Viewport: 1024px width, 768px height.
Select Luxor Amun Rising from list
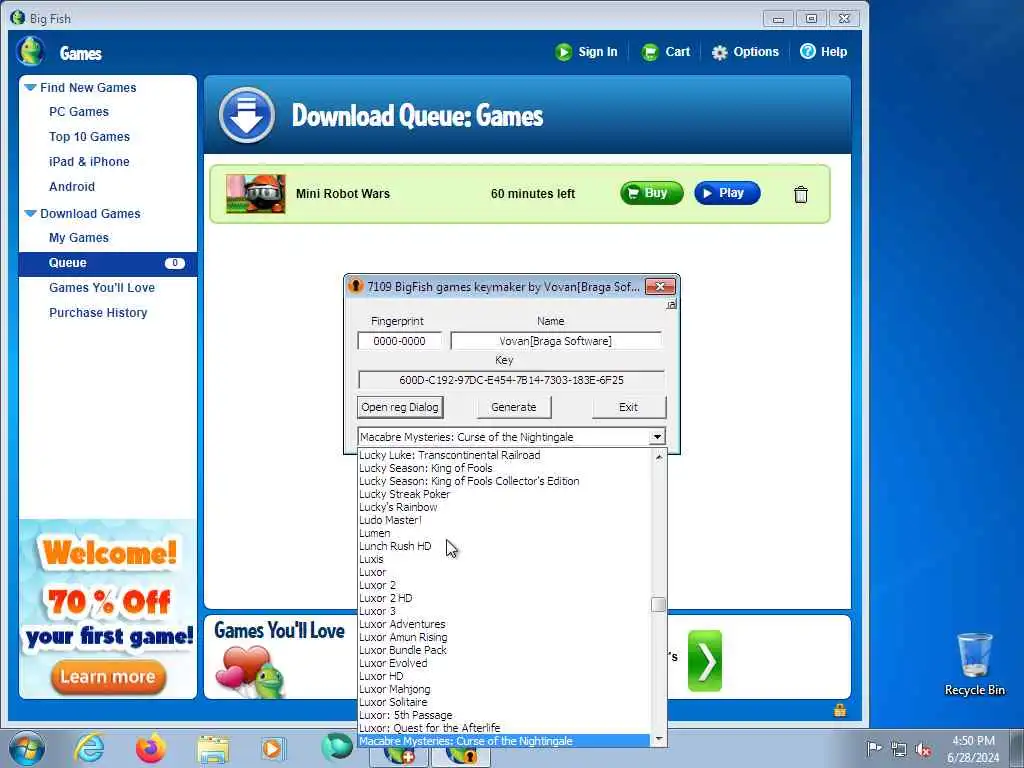[504, 637]
